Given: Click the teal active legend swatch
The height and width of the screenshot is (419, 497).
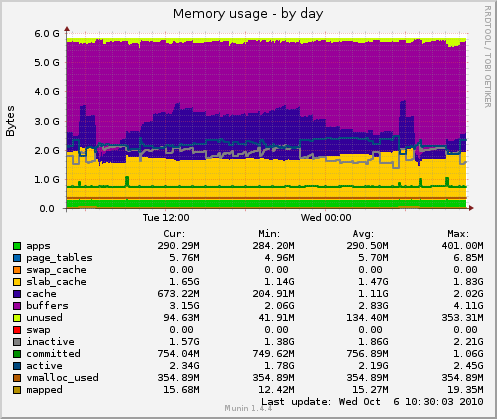Looking at the screenshot, I should pos(17,366).
